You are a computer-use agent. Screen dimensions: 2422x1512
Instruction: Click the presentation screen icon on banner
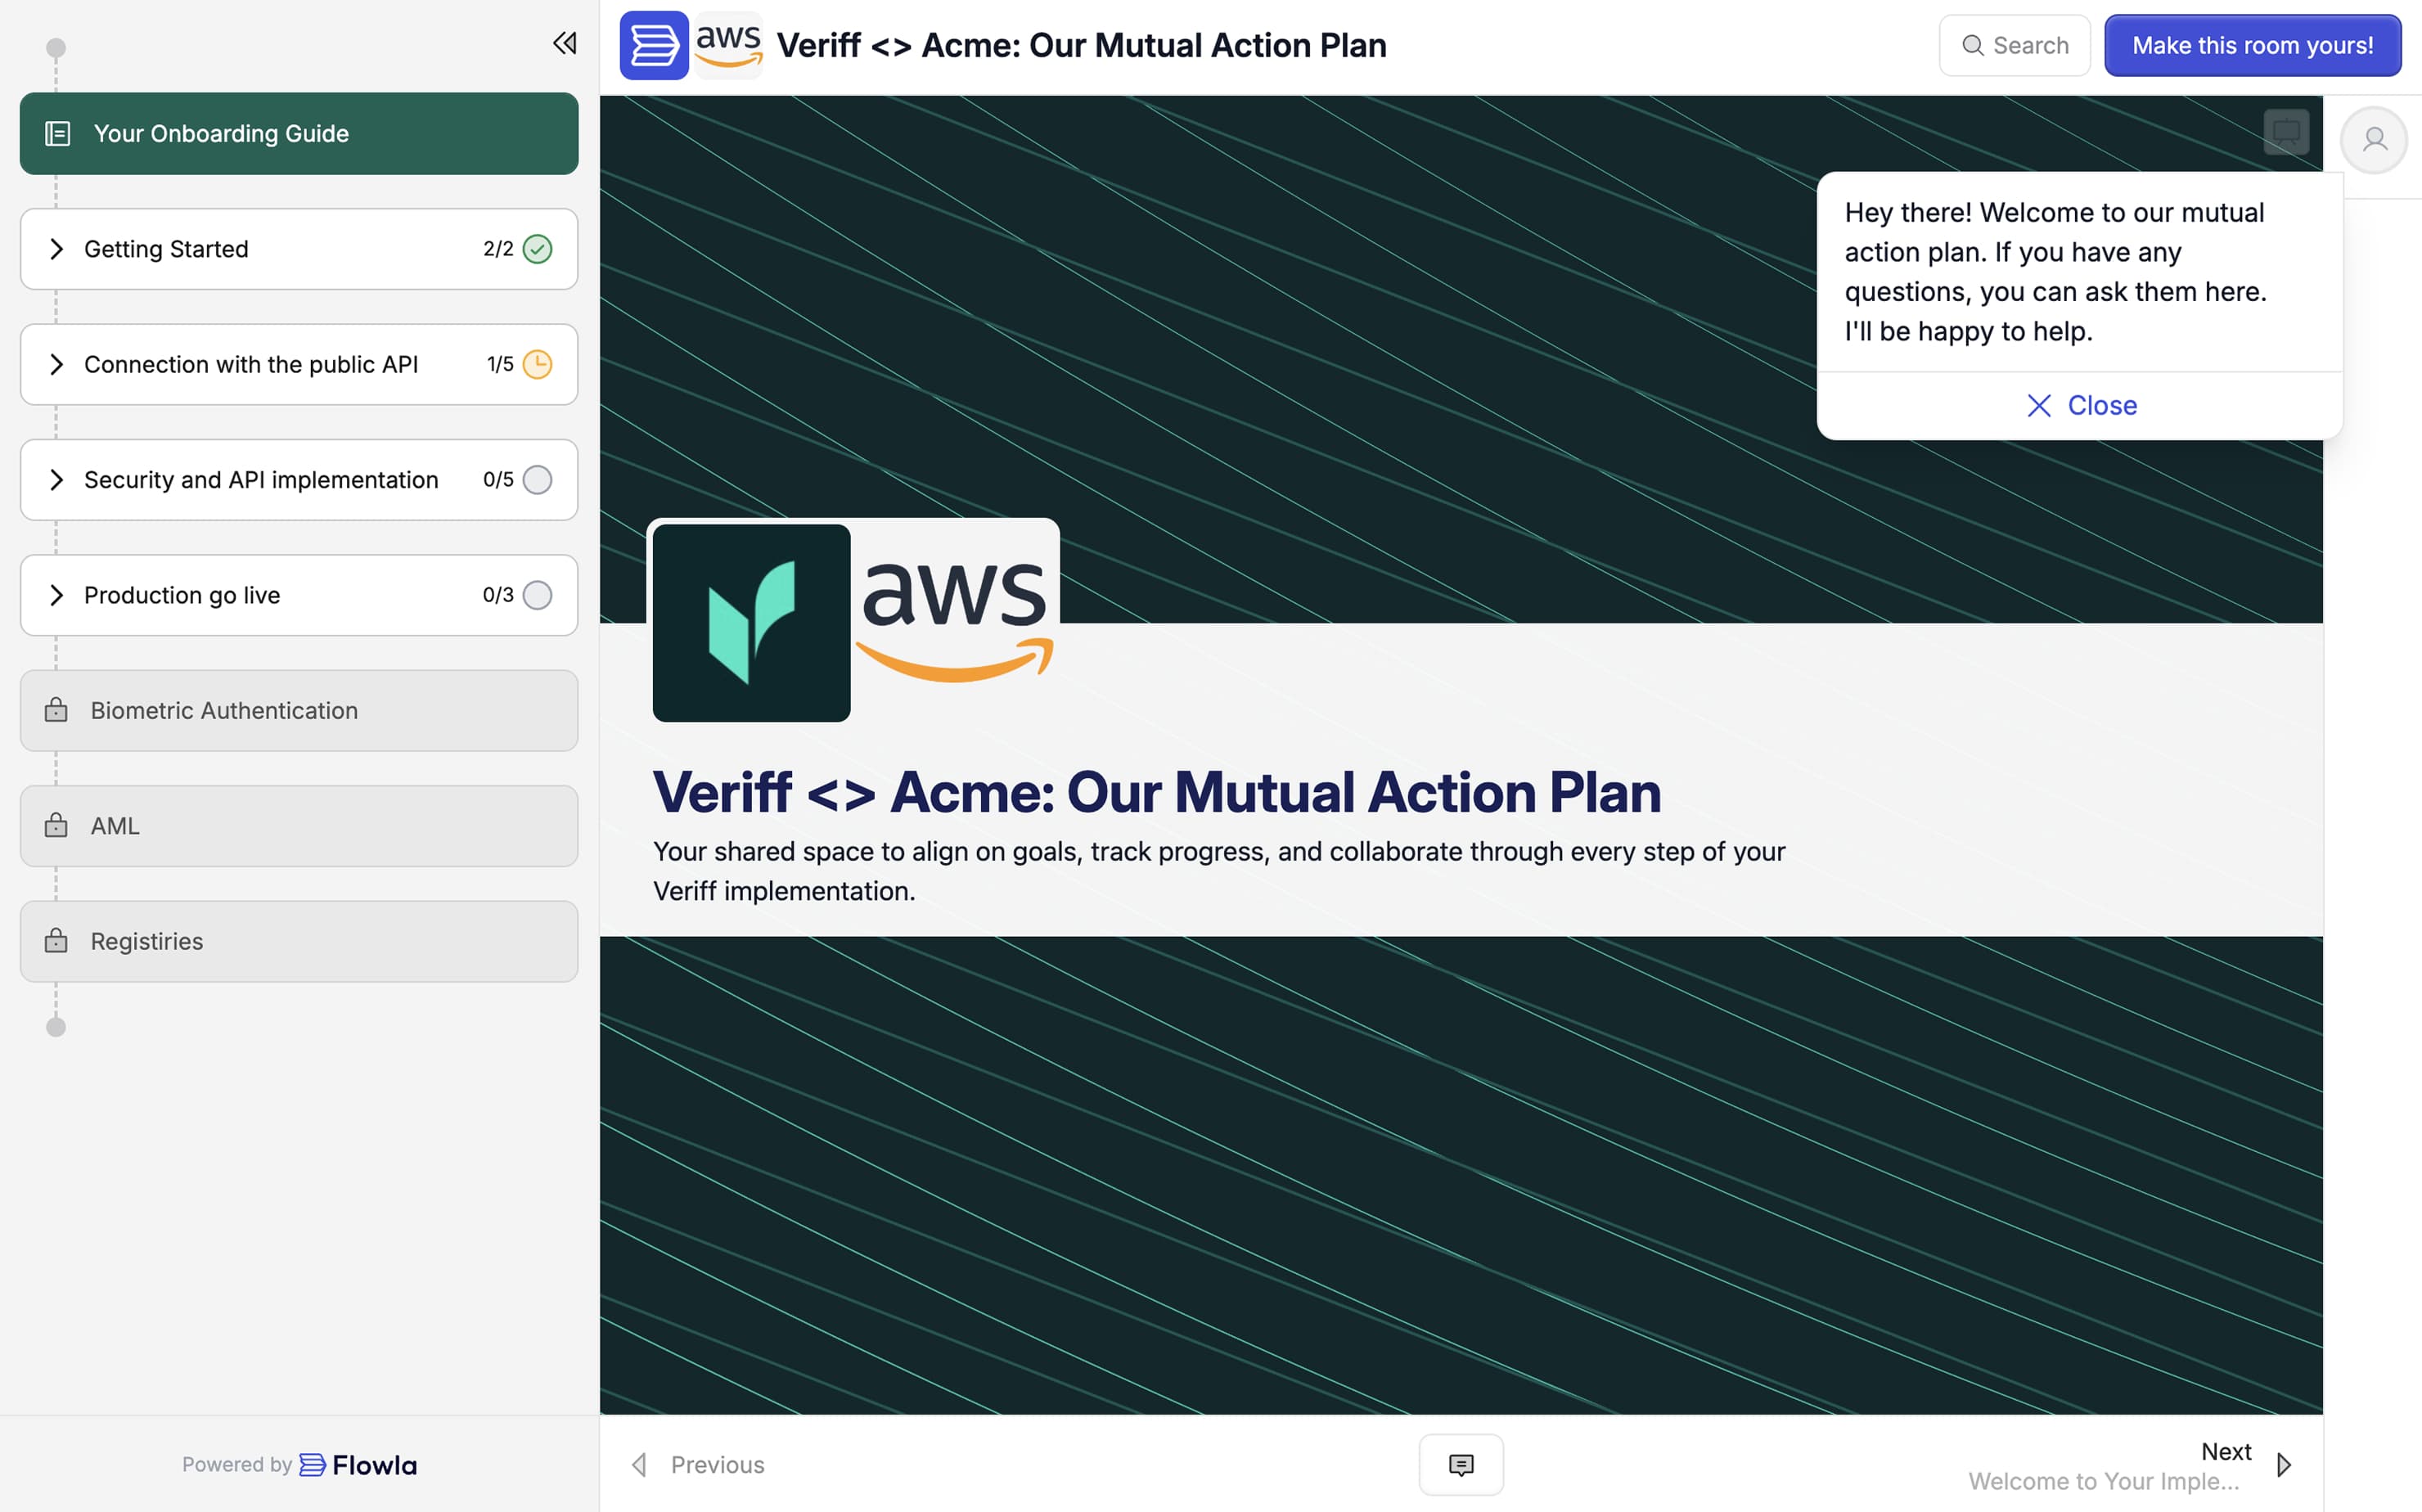click(2286, 131)
